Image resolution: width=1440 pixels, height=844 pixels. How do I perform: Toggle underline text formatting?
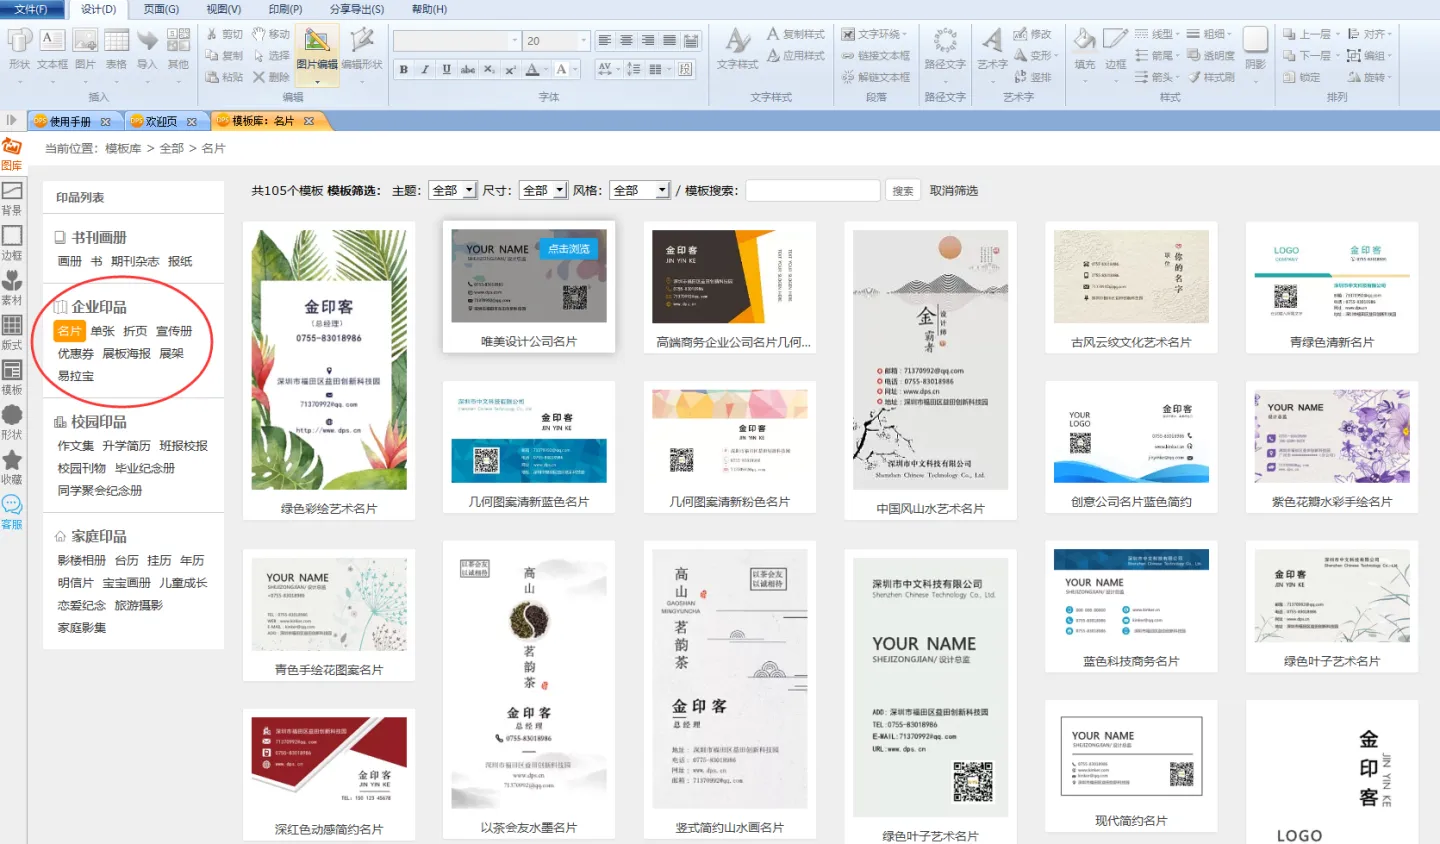(x=446, y=70)
